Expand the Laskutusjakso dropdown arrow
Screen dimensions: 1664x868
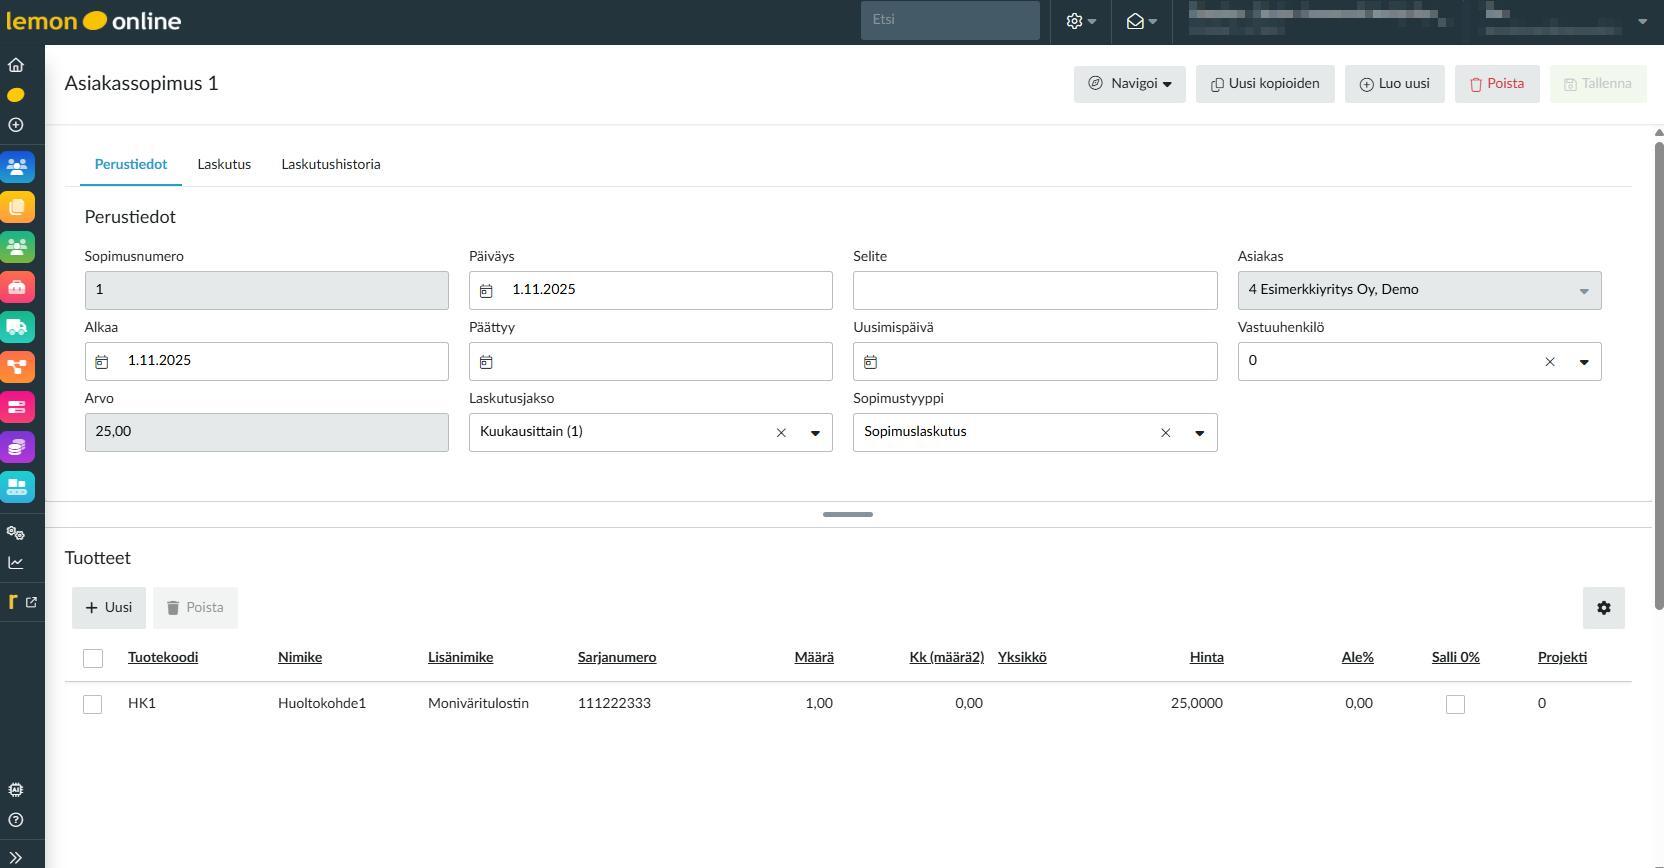(815, 433)
